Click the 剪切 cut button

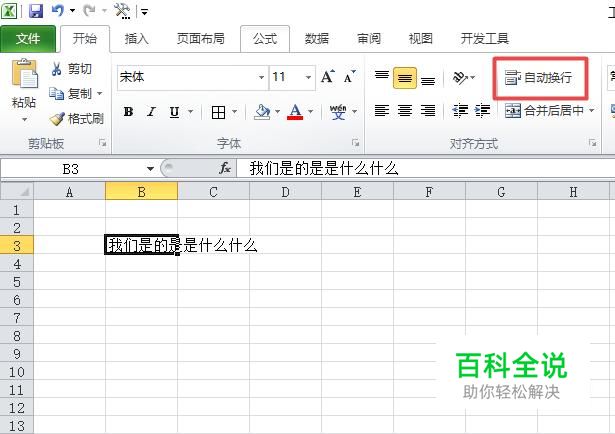pyautogui.click(x=71, y=69)
